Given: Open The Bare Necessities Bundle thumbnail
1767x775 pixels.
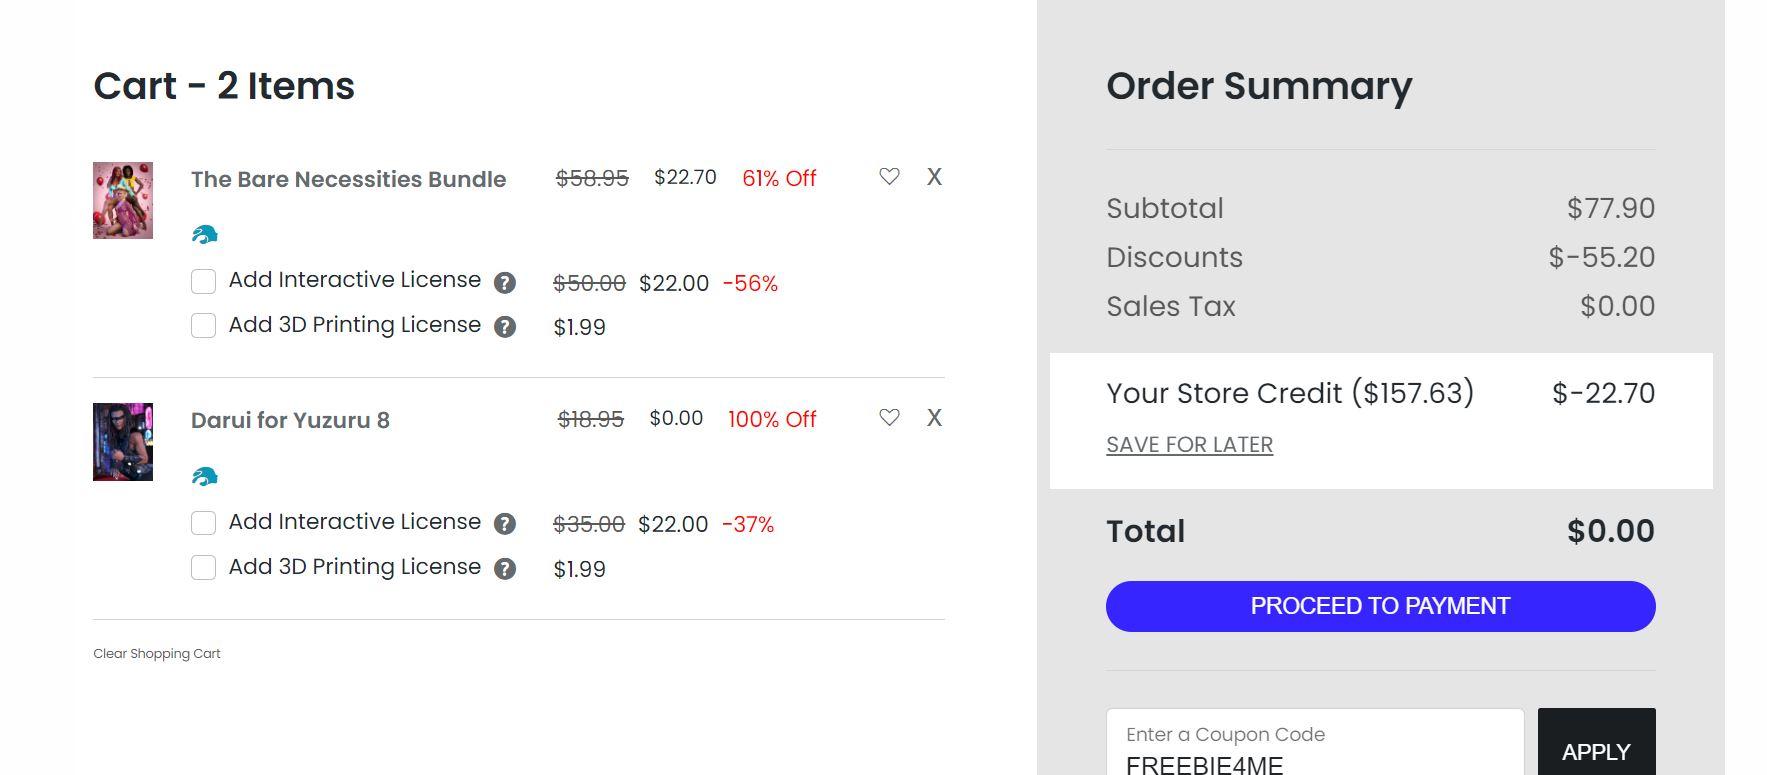Looking at the screenshot, I should tap(123, 200).
